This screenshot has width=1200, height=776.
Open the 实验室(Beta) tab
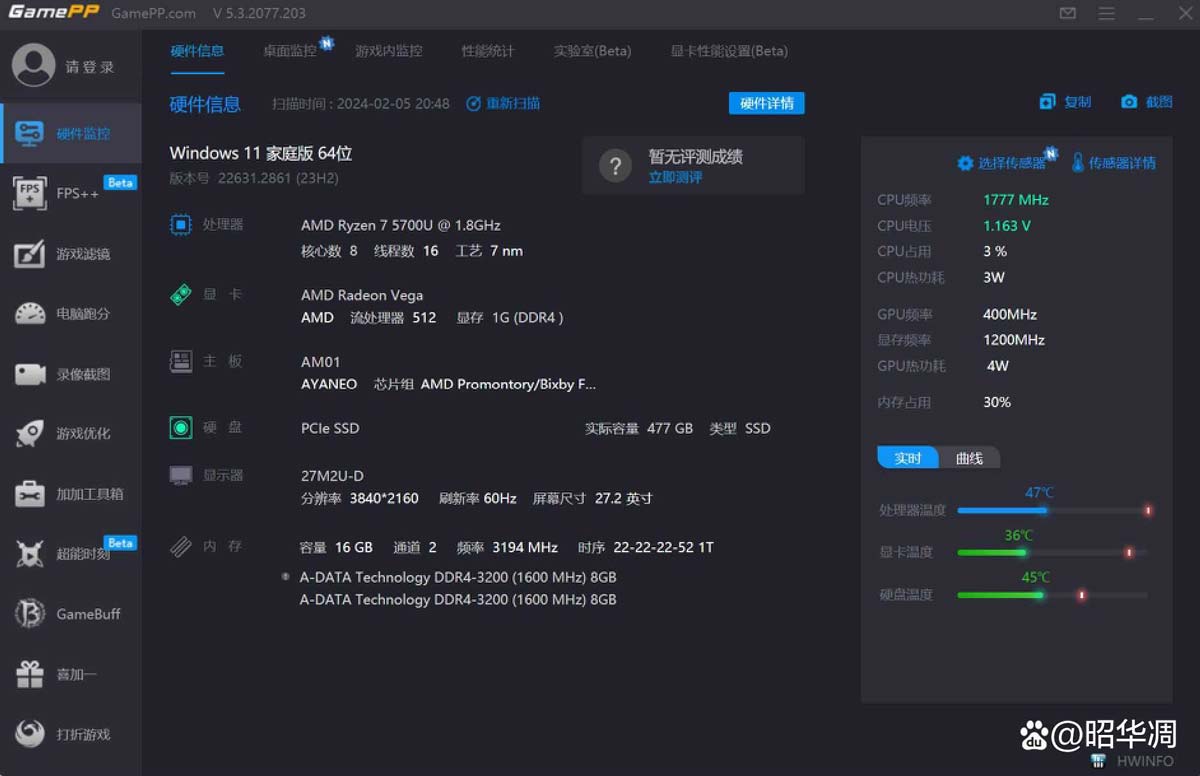(592, 50)
